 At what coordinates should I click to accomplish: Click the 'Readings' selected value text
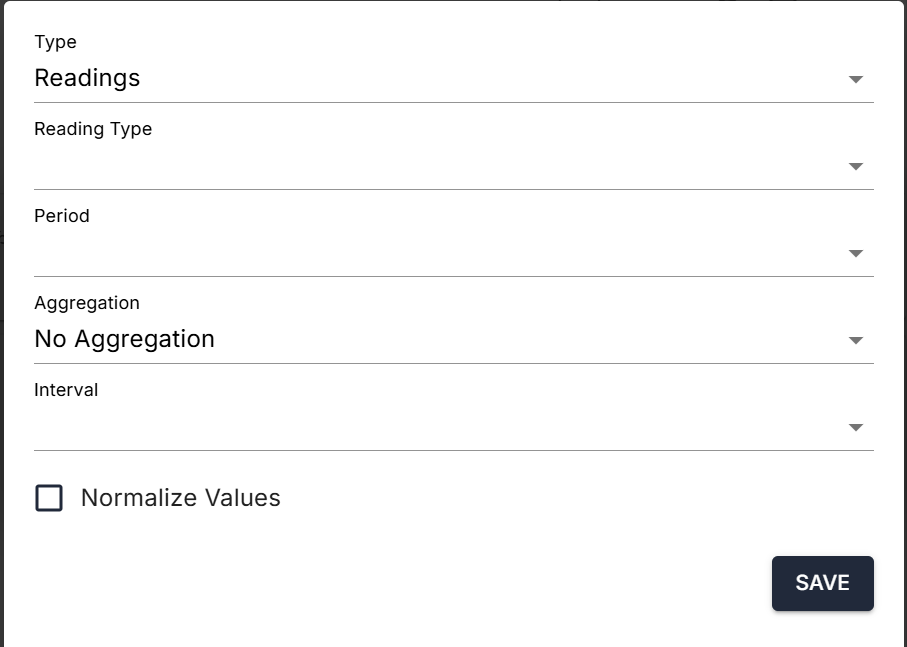click(87, 78)
